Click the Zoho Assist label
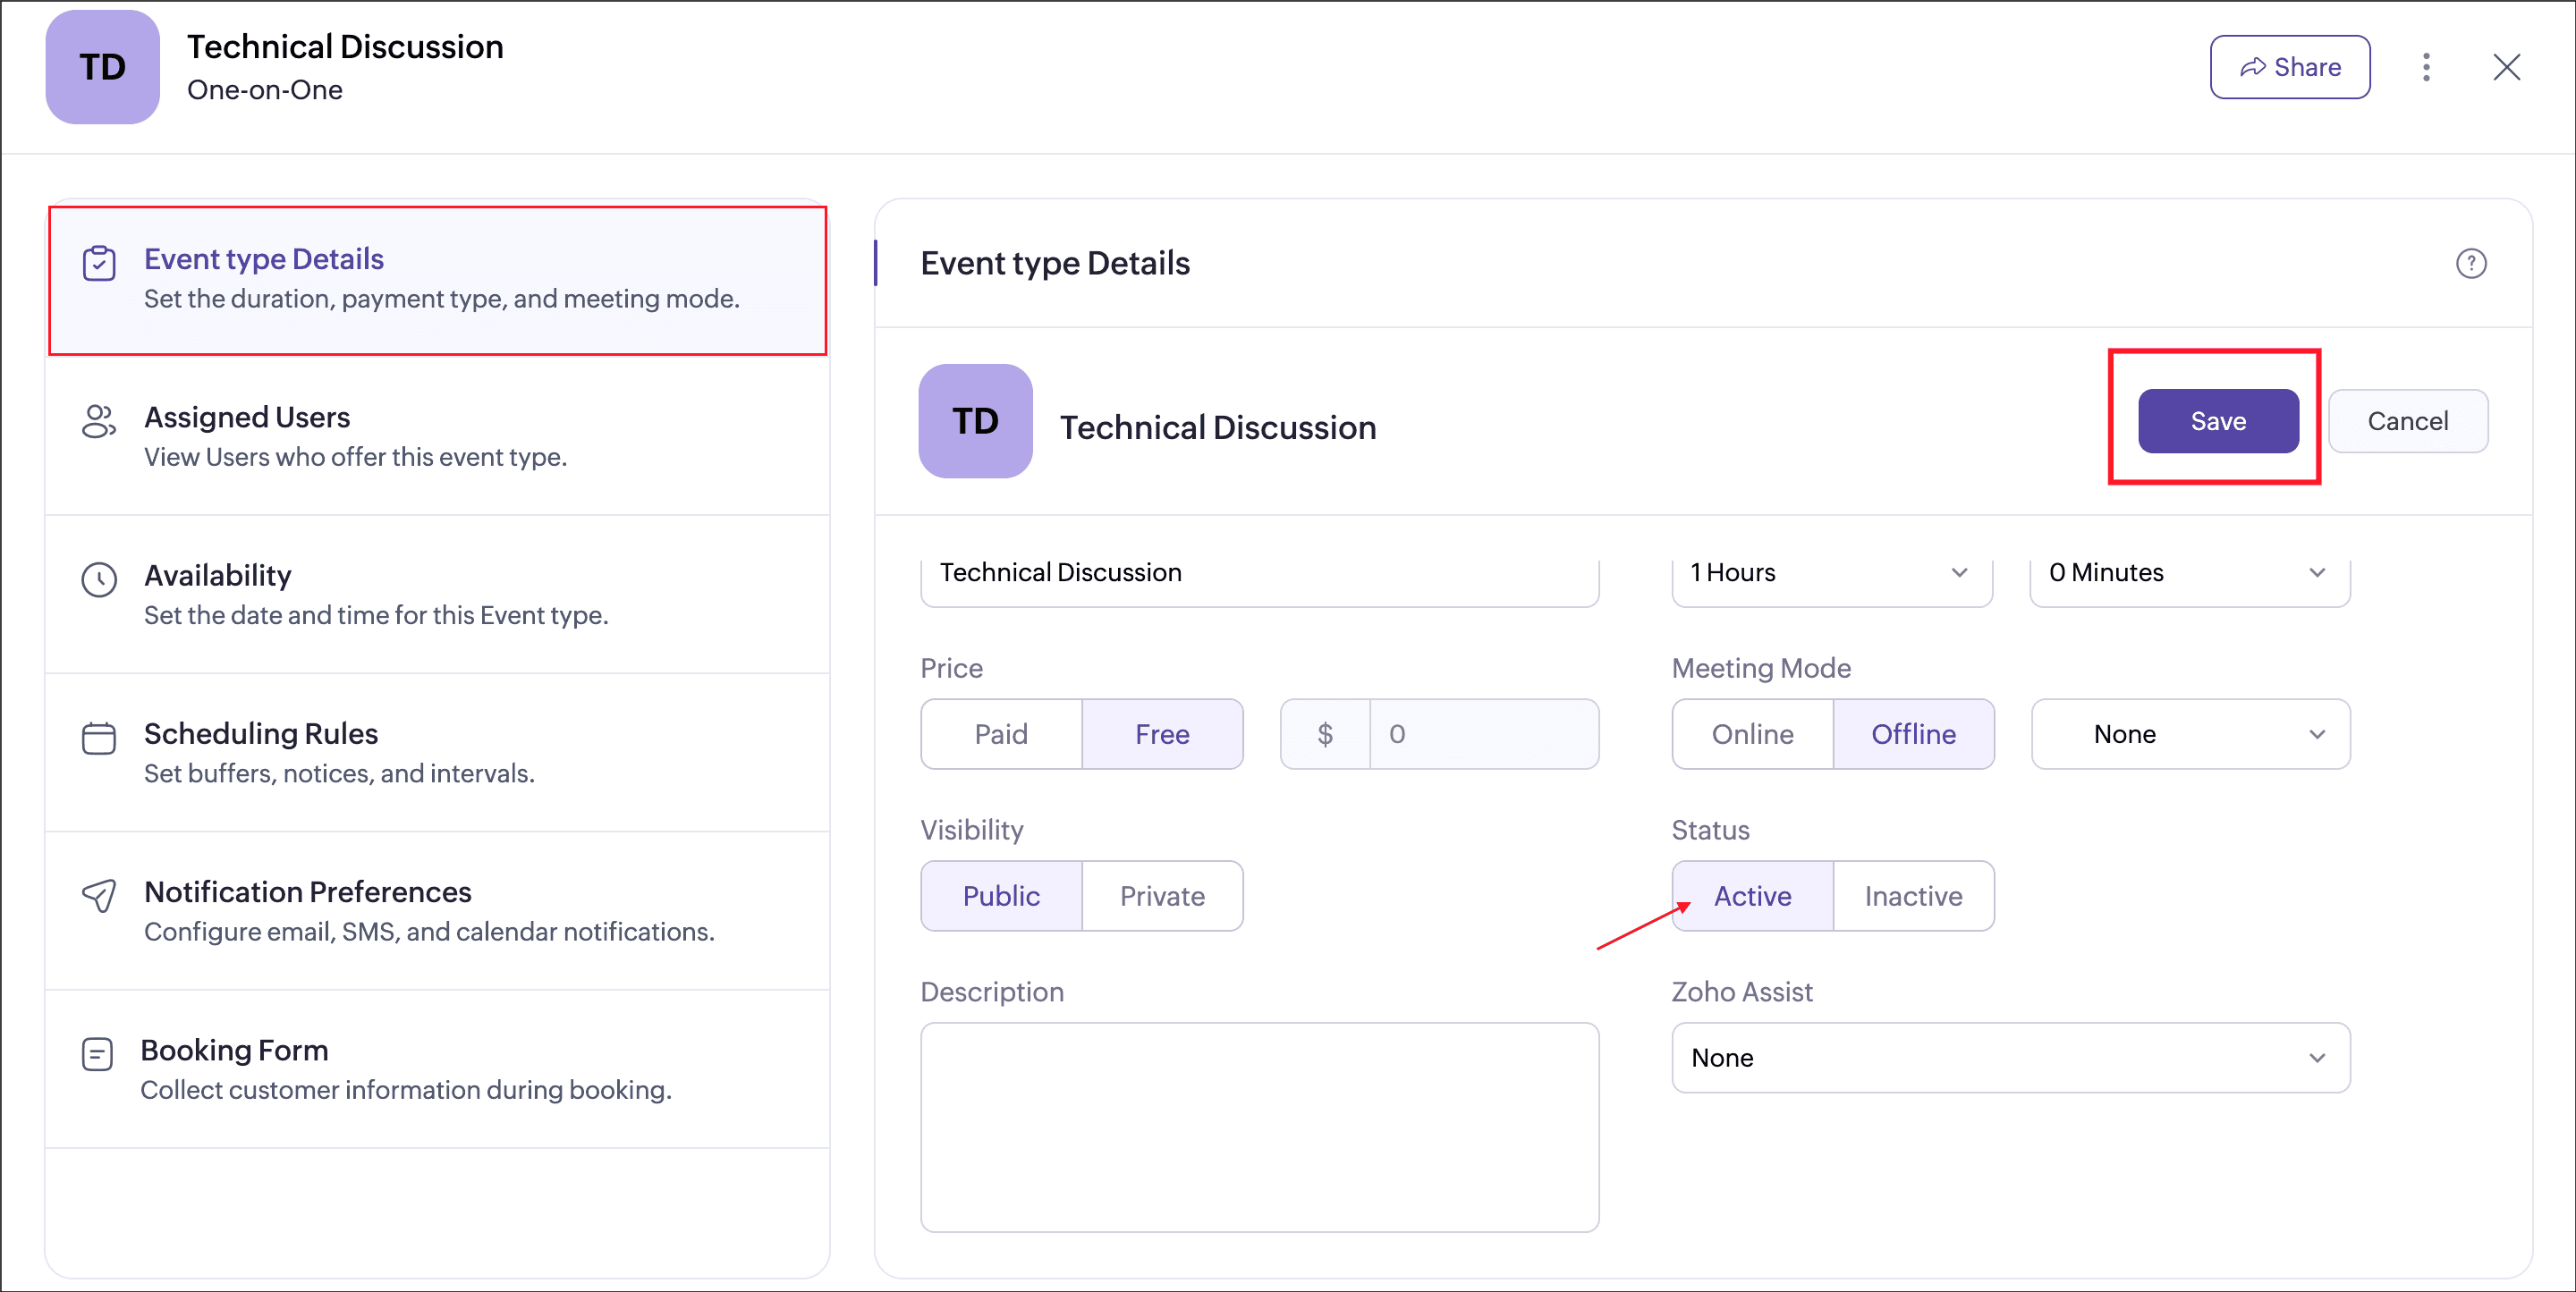Screen dimensions: 2576x1292 pyautogui.click(x=1741, y=992)
